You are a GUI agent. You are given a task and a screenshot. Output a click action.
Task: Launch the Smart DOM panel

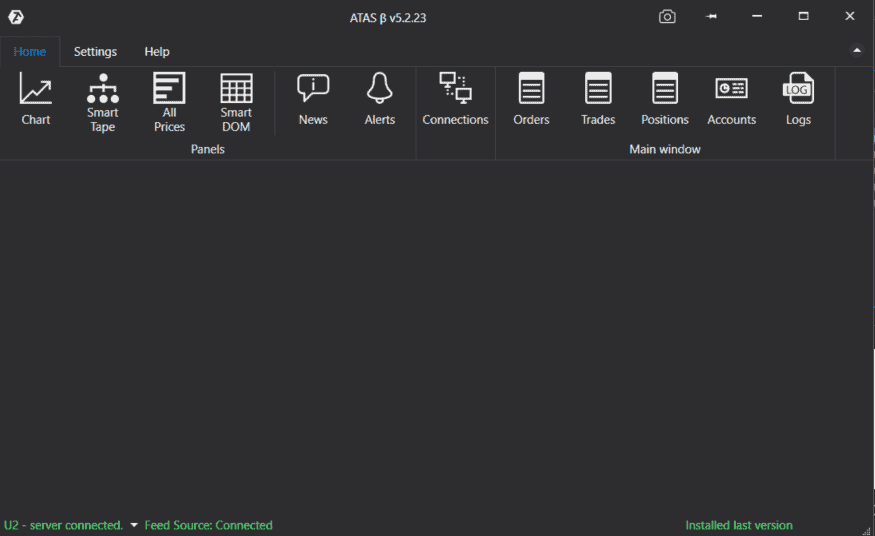click(x=236, y=103)
